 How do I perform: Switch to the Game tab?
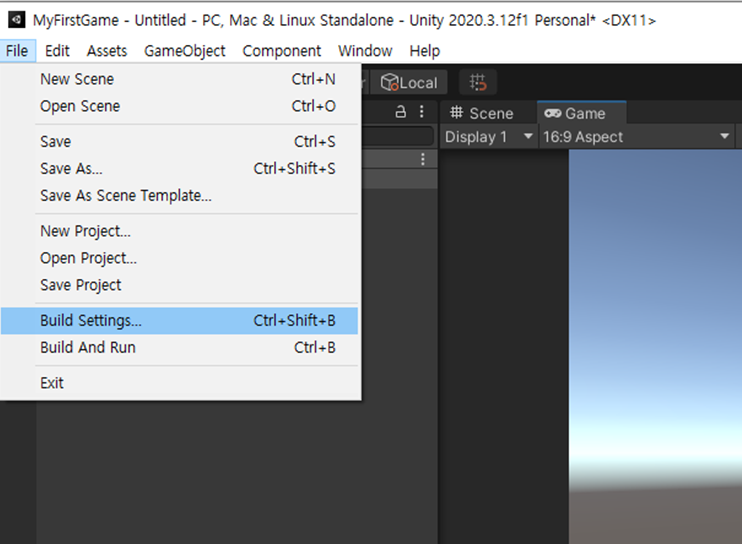pyautogui.click(x=582, y=113)
